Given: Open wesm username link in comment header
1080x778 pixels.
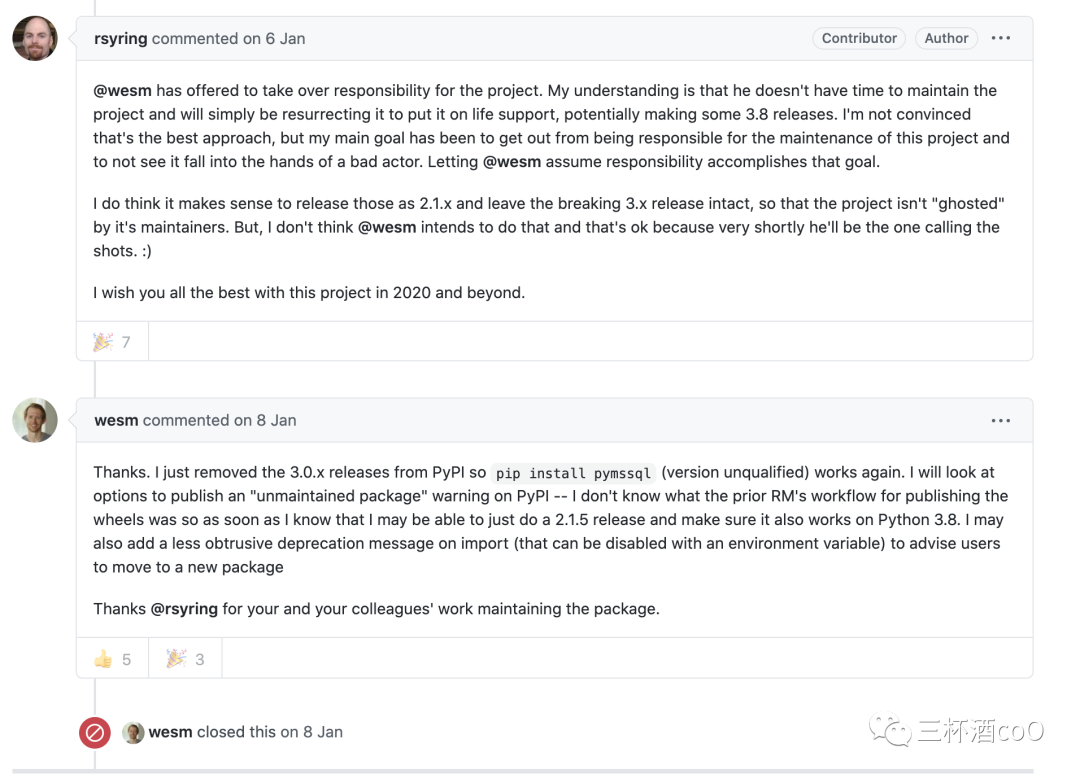Looking at the screenshot, I should [x=116, y=421].
